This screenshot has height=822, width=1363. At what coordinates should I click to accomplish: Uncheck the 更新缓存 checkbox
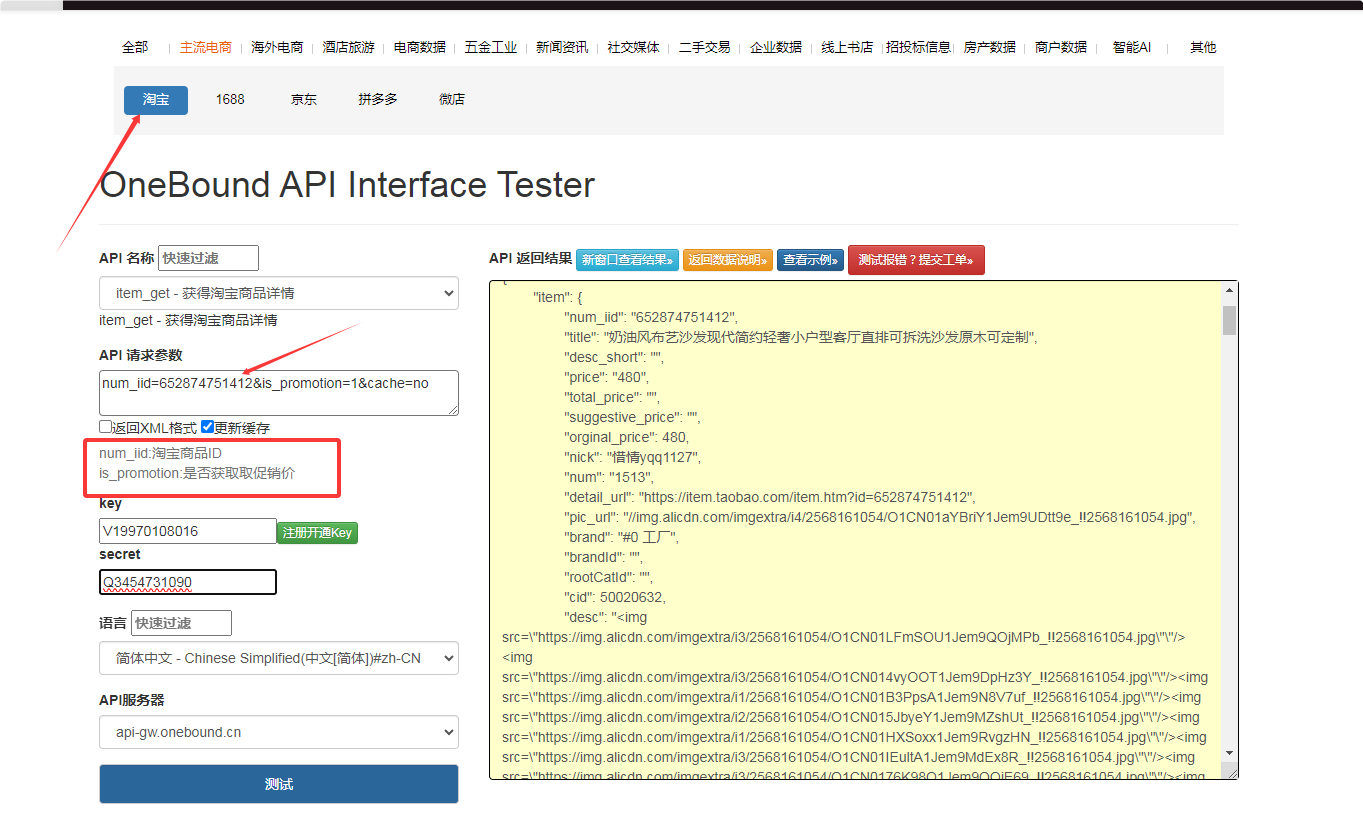[207, 427]
